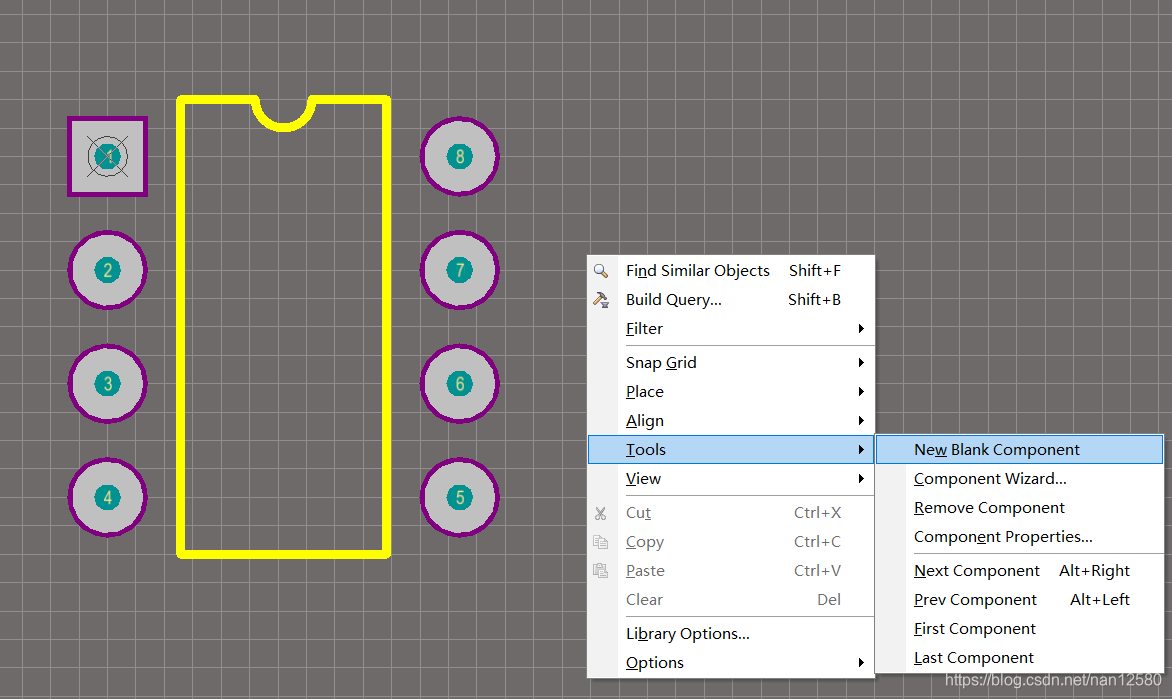Select round pad 7
Screen dimensions: 1172x699
(x=460, y=270)
